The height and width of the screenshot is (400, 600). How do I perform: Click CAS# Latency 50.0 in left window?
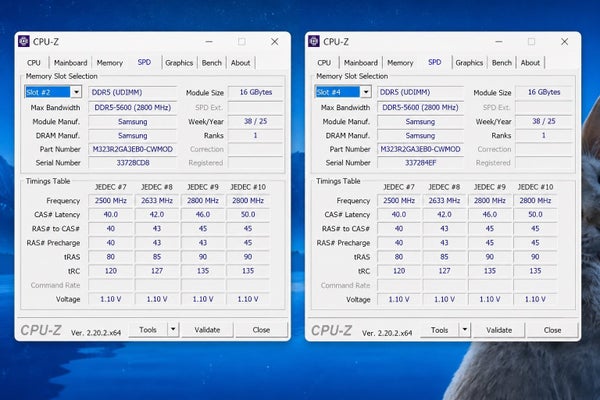(x=248, y=214)
